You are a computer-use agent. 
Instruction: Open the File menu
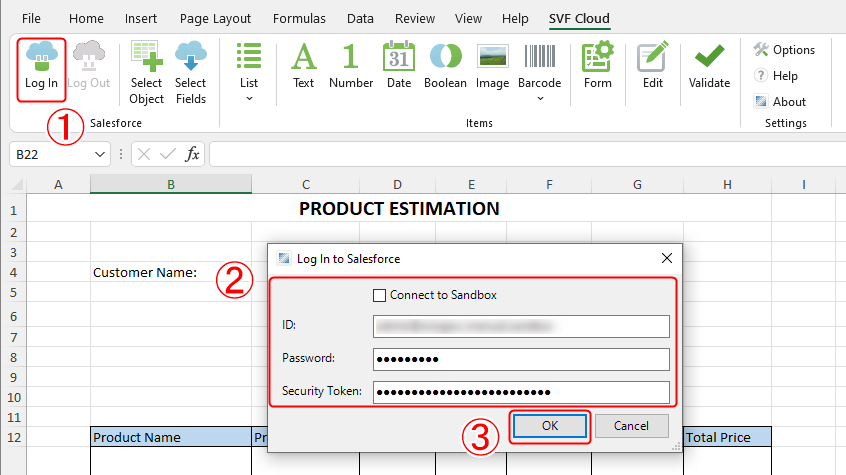[x=31, y=18]
